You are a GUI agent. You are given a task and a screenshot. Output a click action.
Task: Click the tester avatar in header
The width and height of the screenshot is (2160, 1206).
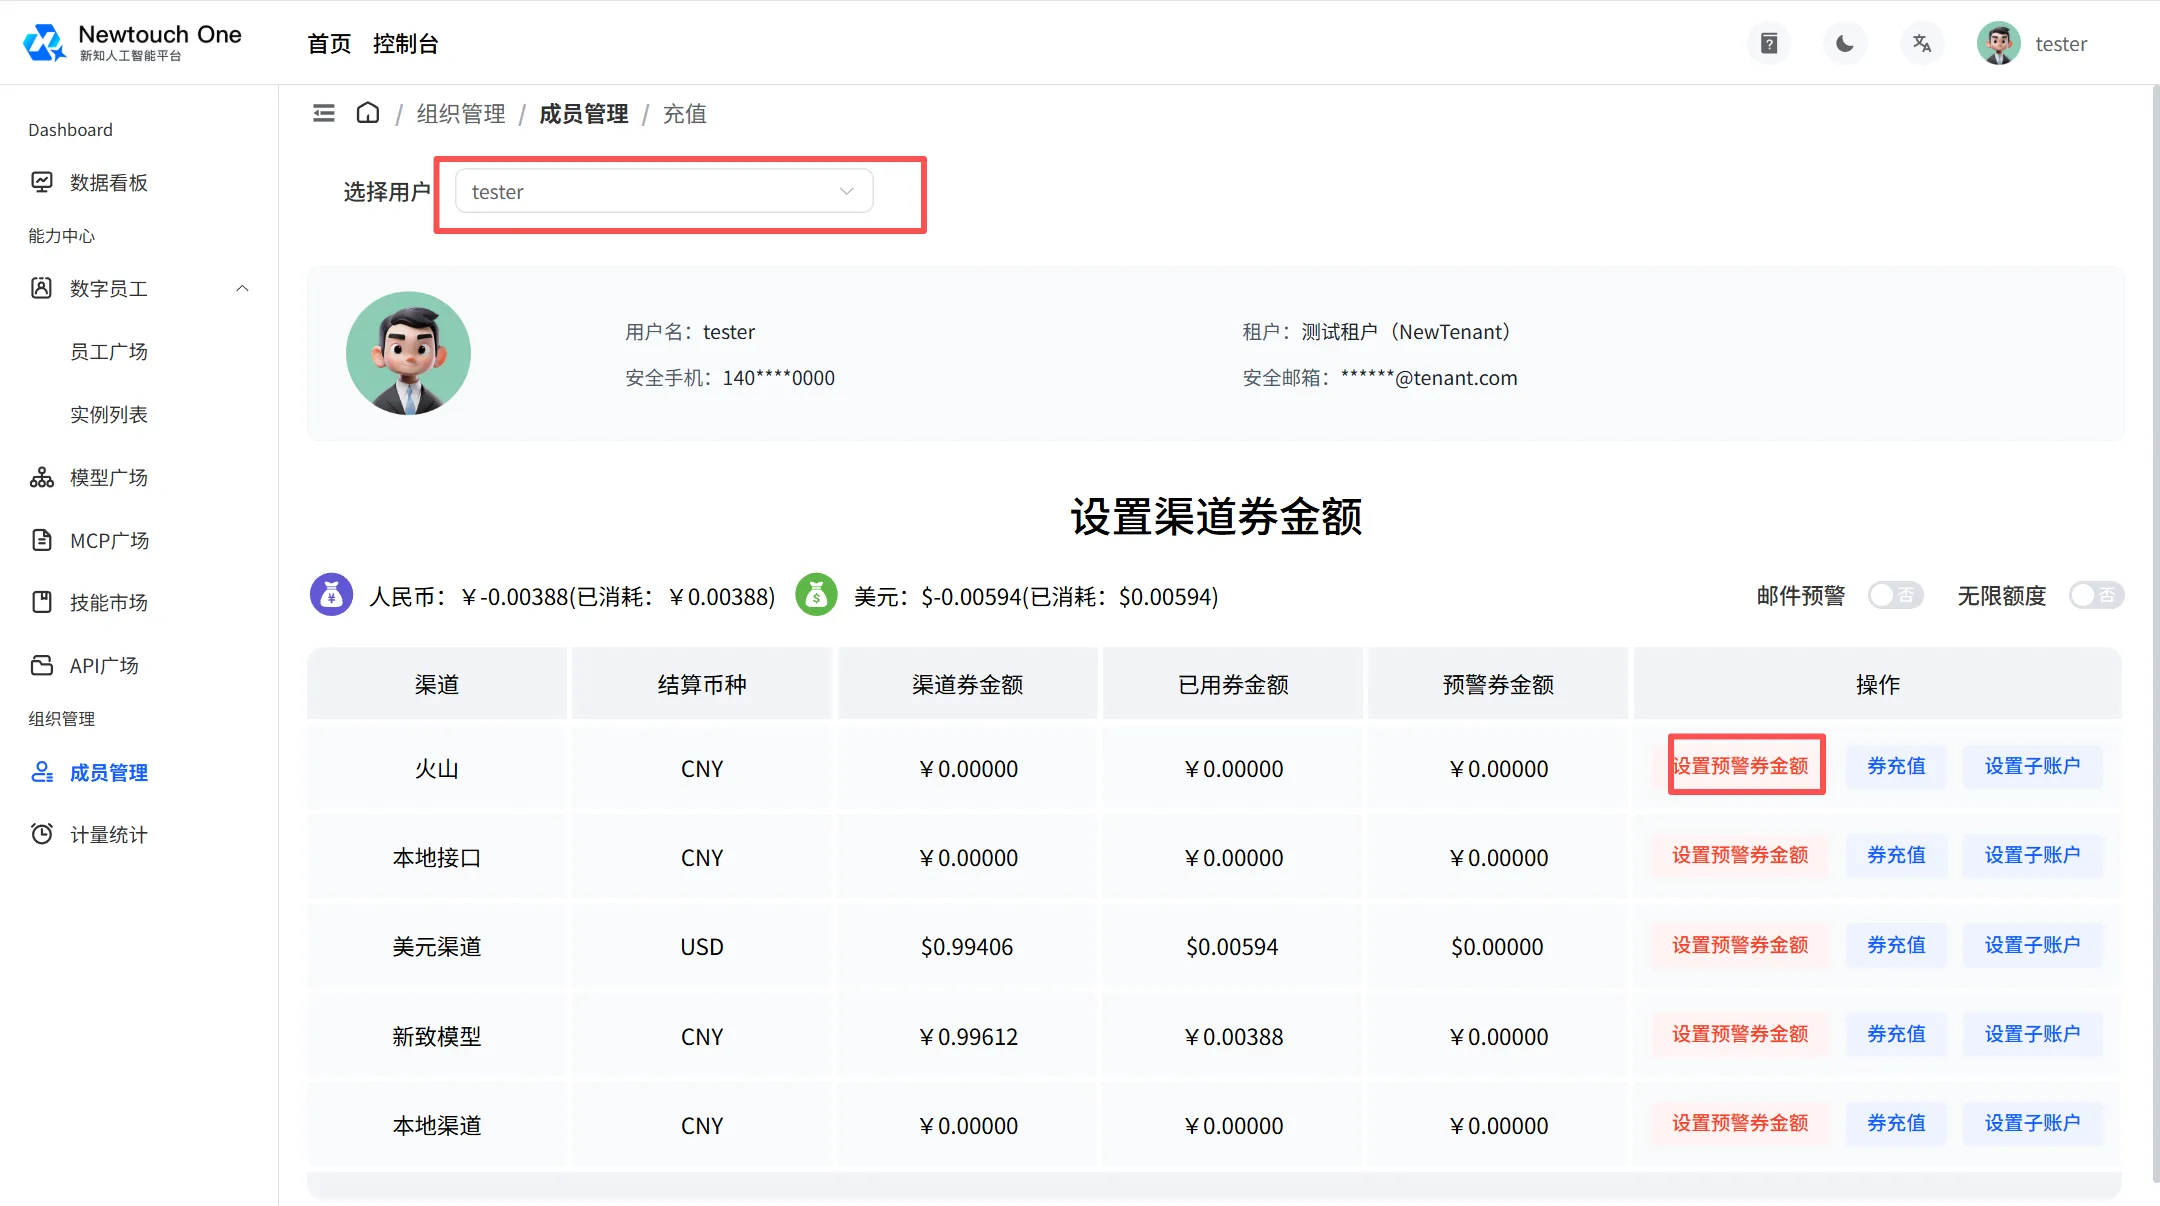pos(1998,44)
